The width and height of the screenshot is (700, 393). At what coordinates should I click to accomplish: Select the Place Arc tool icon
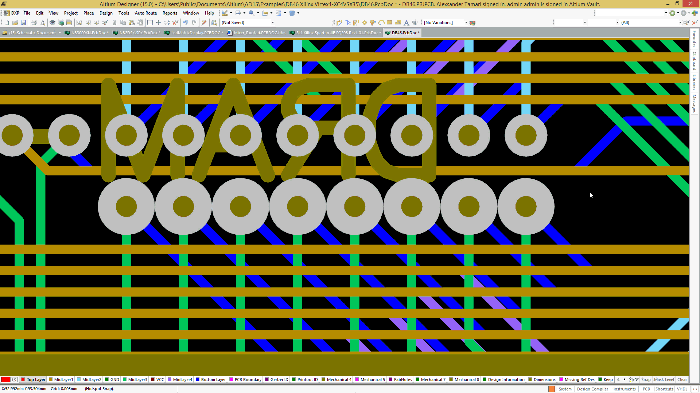coord(381,22)
